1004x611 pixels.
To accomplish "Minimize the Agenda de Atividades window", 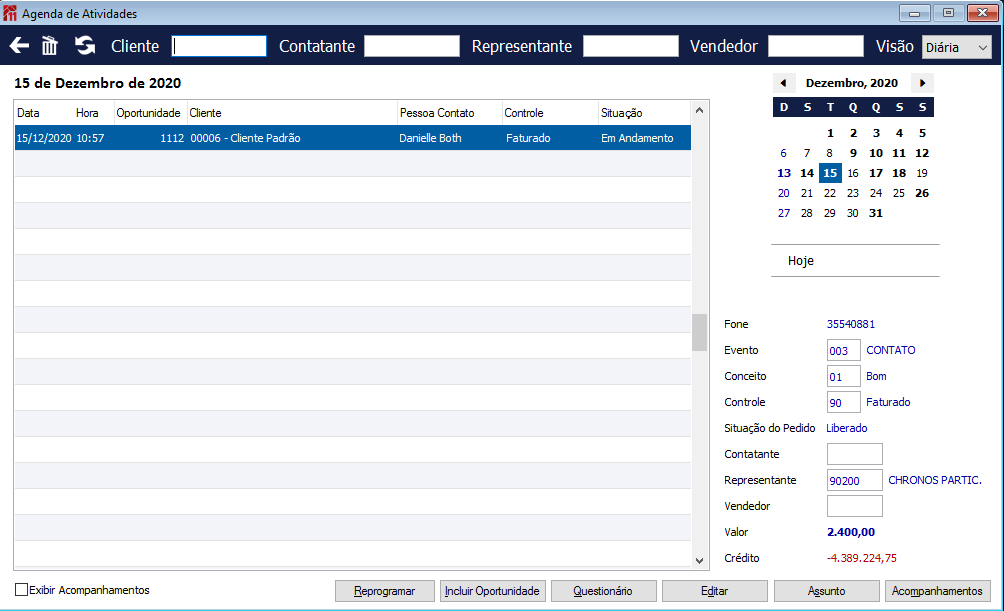I will click(915, 13).
